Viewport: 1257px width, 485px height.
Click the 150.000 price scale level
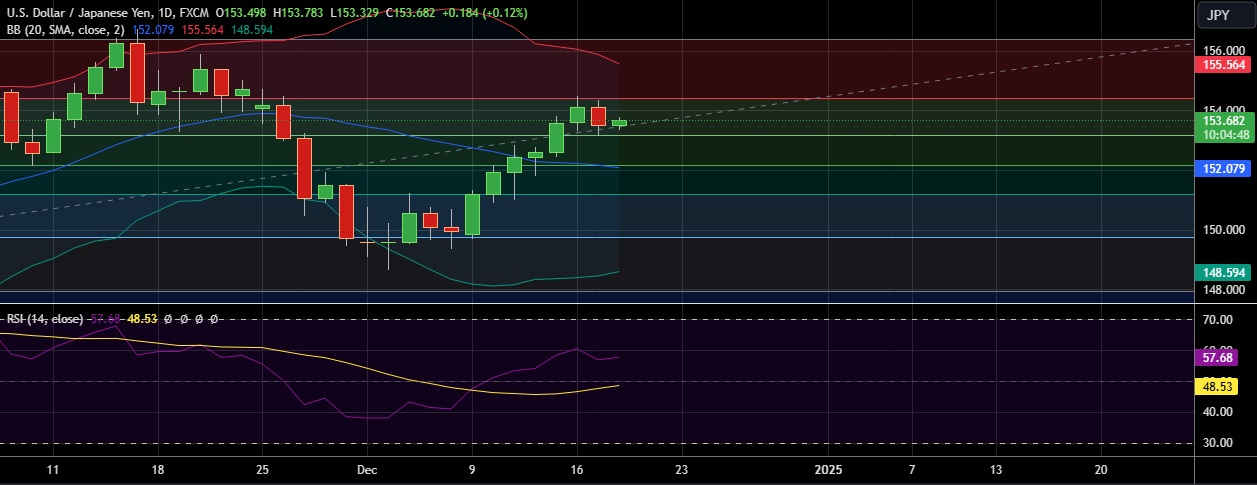(x=1222, y=230)
